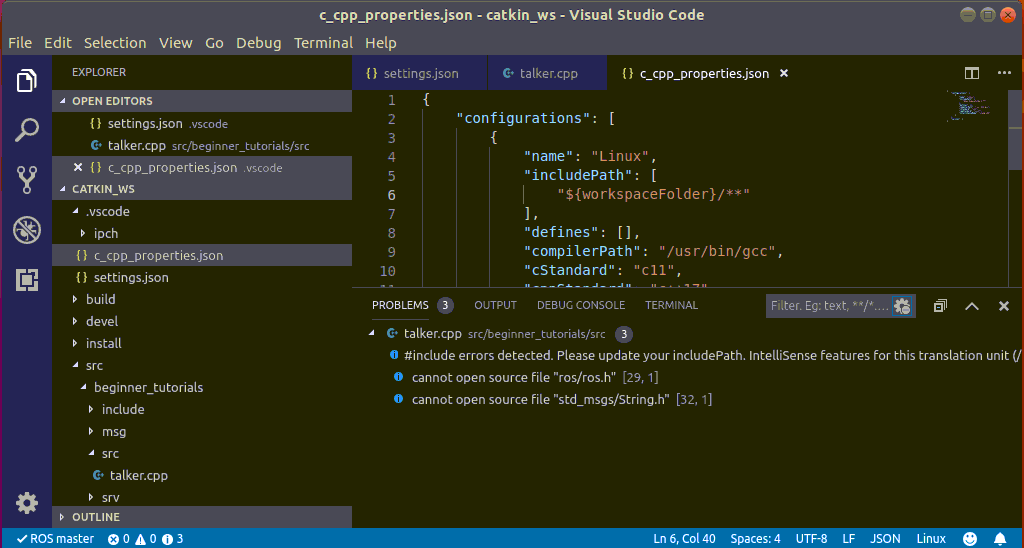The height and width of the screenshot is (548, 1024).
Task: Collapse the .vscode folder
Action: 76,212
